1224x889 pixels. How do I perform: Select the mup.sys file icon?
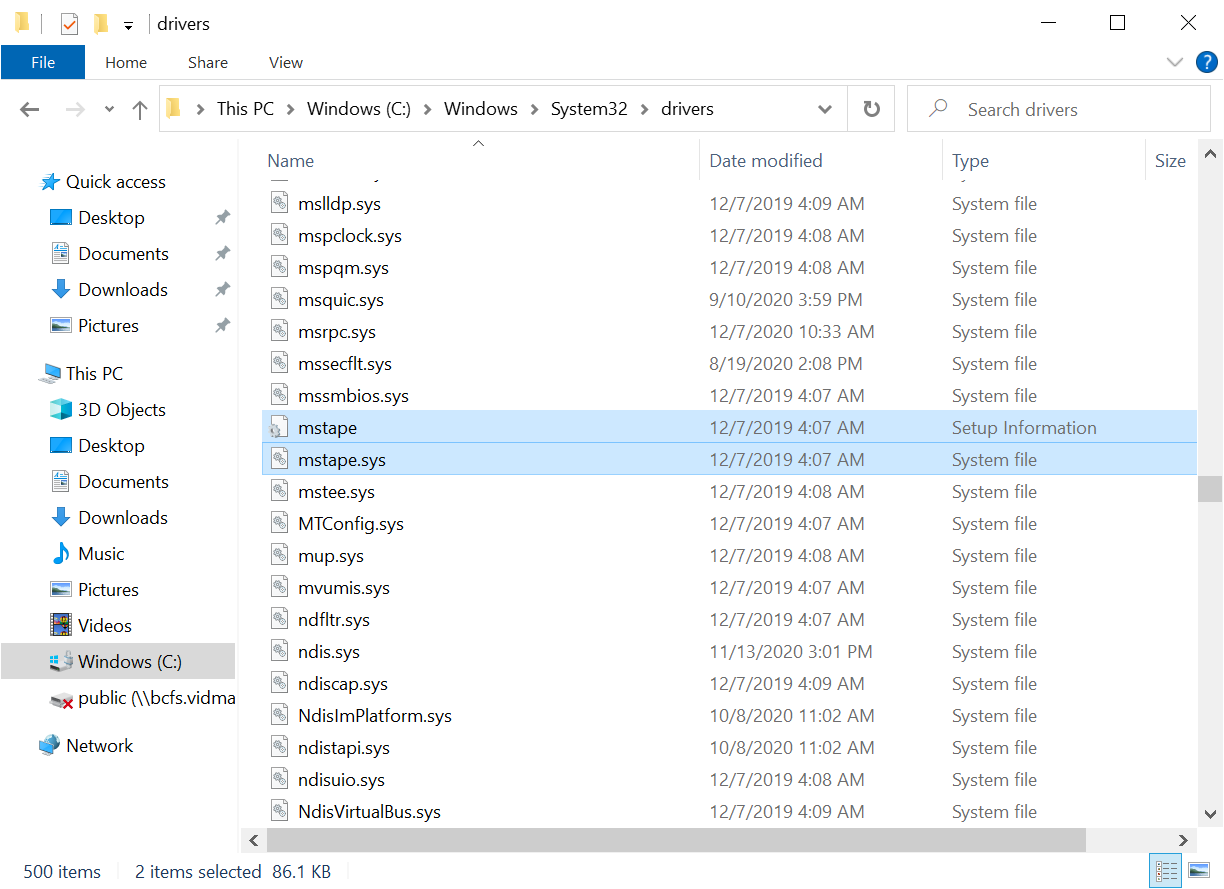279,556
